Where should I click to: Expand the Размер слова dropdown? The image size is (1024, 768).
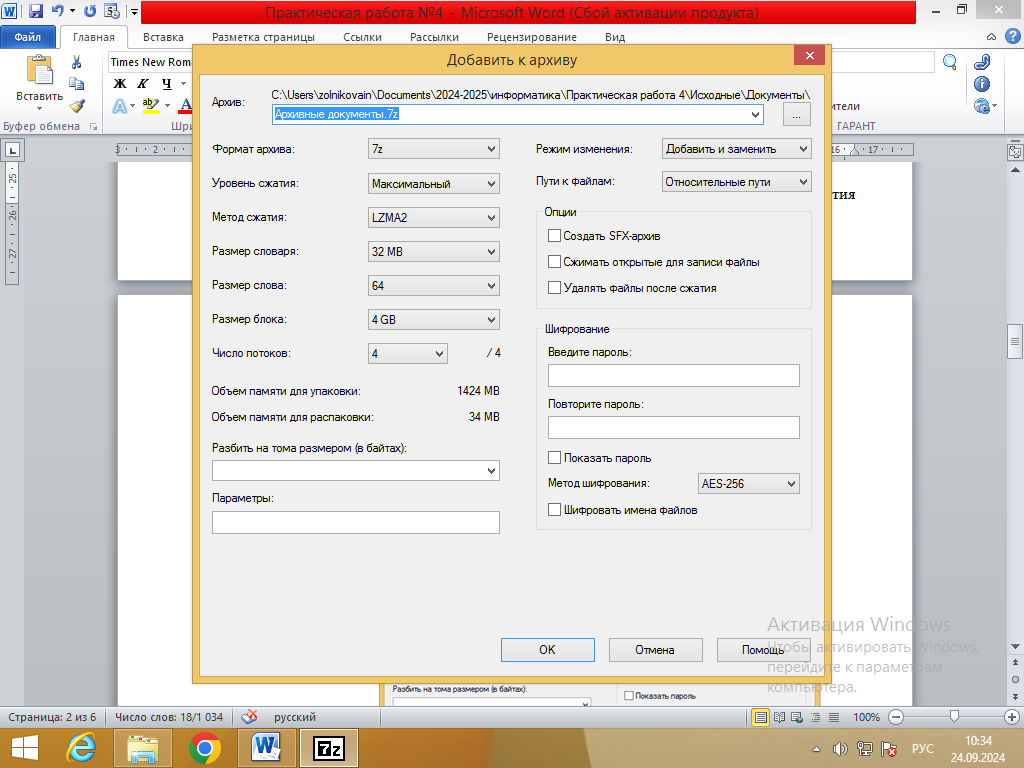pos(434,285)
